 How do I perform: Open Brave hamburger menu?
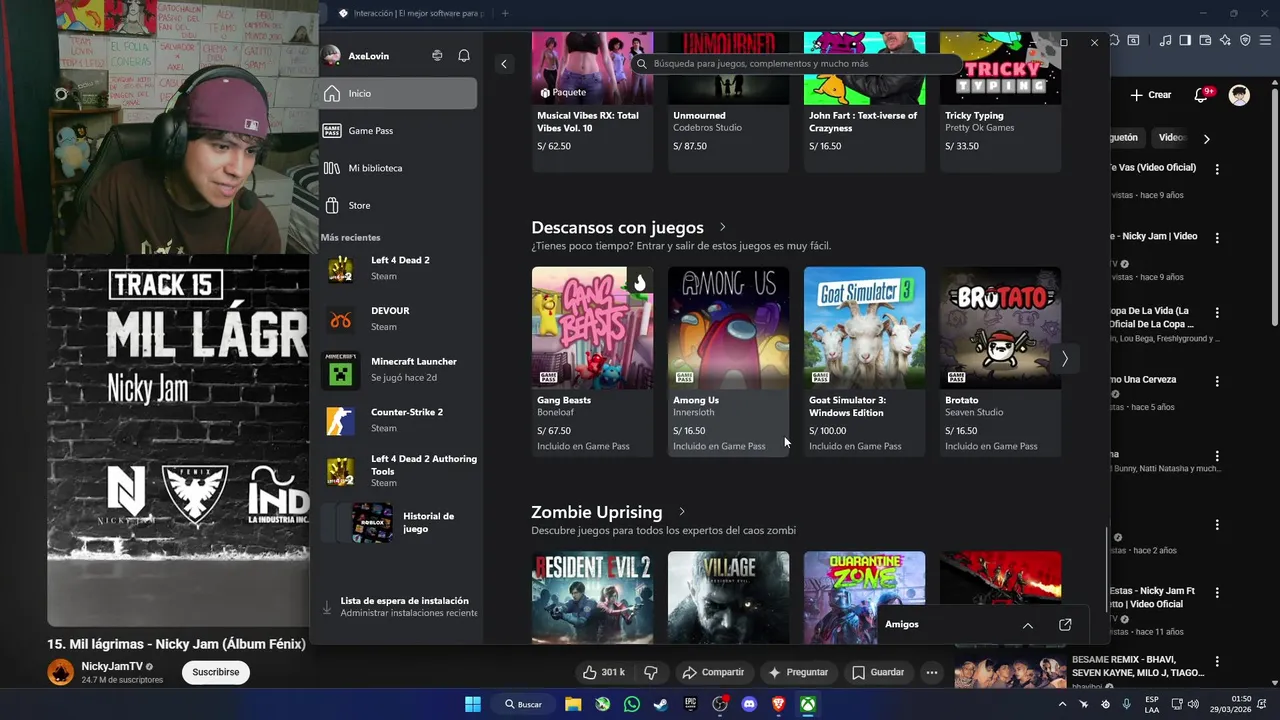1265,41
